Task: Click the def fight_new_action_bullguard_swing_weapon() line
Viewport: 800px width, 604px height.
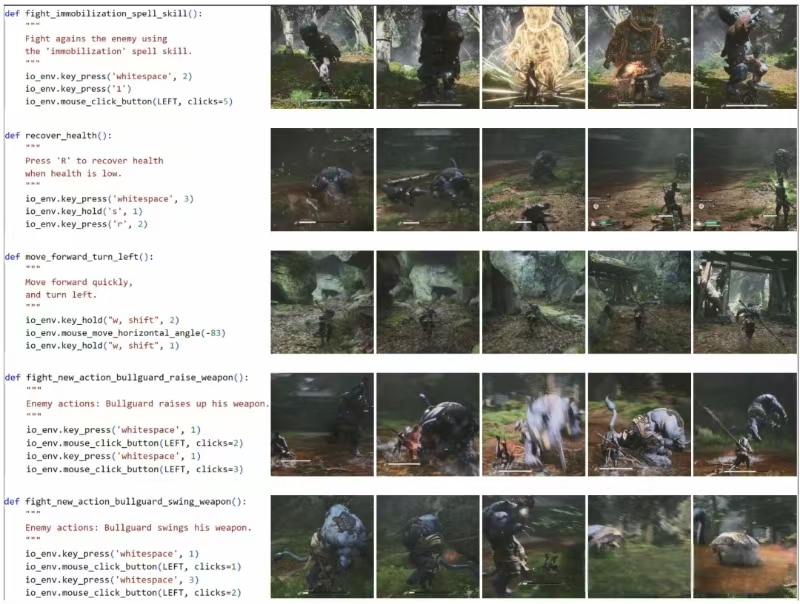Action: 126,502
